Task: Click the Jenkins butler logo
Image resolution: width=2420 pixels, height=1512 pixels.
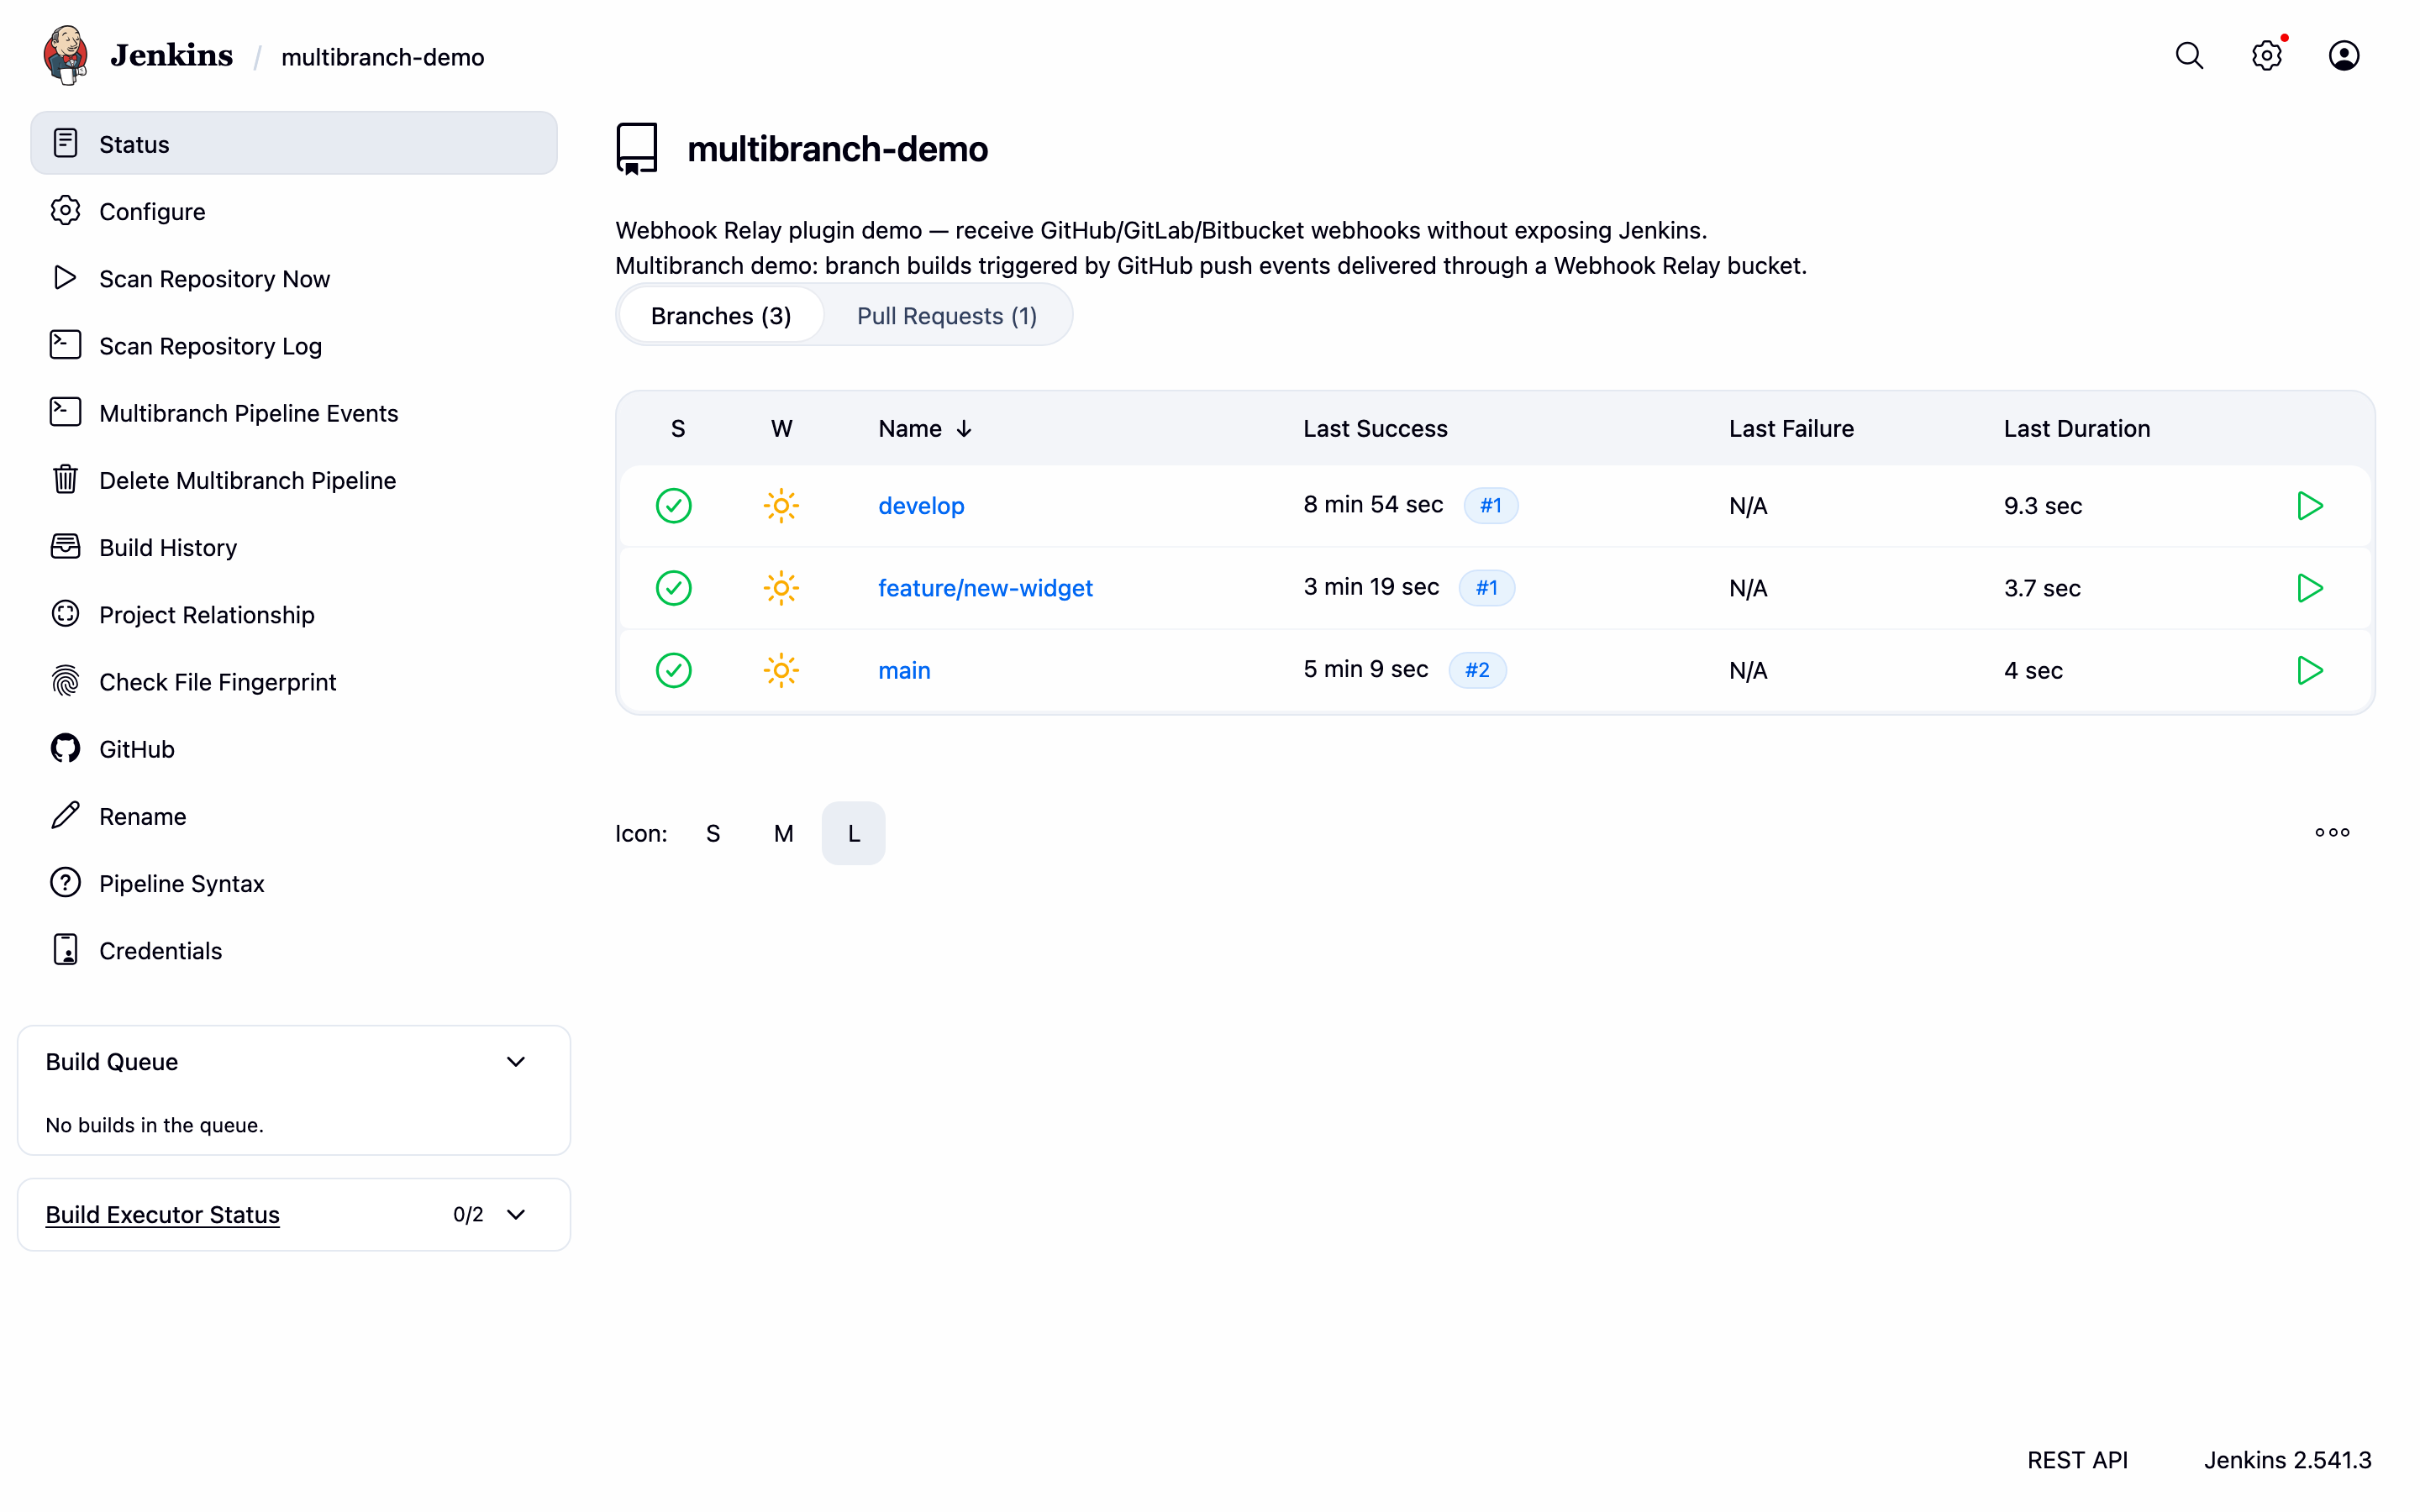Action: 65,55
